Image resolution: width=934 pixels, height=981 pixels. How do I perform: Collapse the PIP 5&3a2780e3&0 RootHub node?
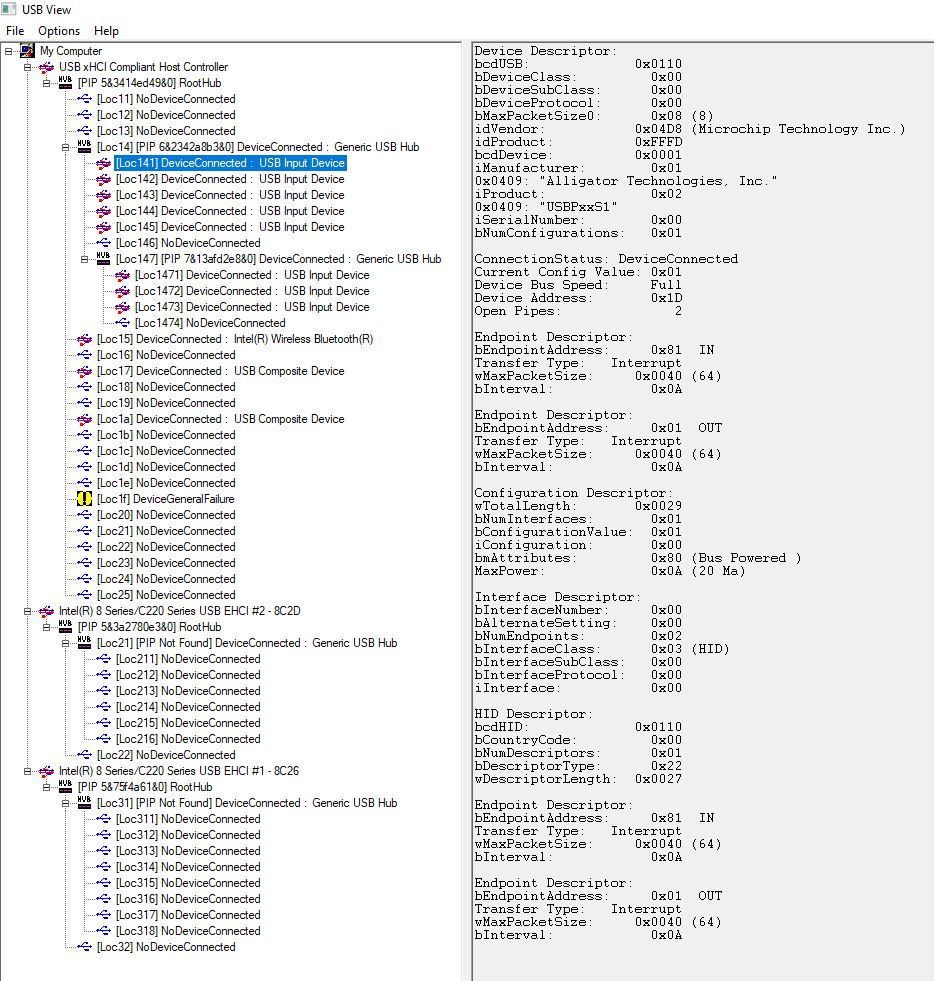click(46, 627)
